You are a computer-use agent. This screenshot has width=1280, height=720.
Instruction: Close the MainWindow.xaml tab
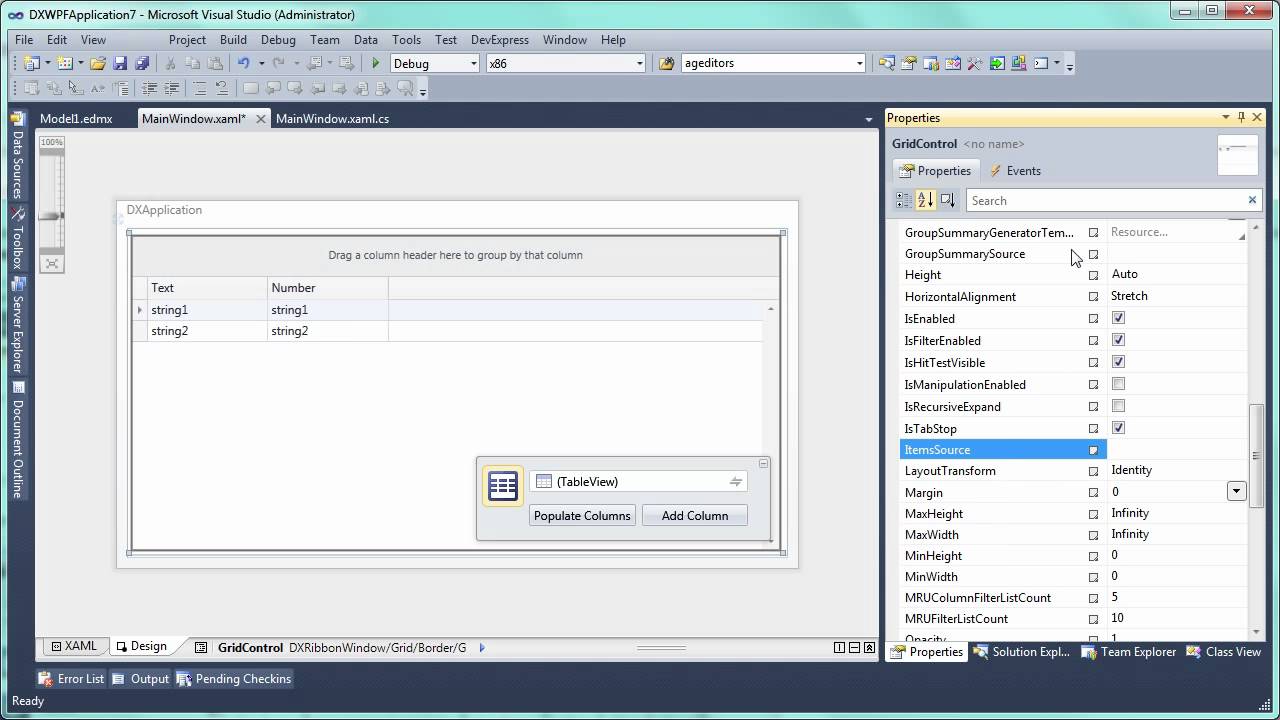click(x=261, y=119)
